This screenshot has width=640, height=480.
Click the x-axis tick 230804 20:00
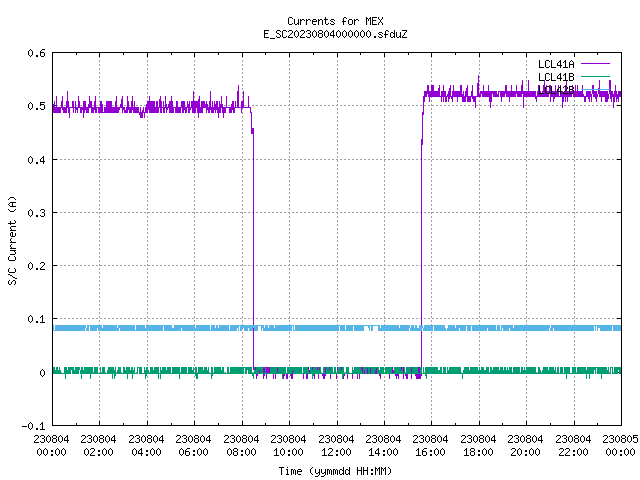[x=525, y=446]
